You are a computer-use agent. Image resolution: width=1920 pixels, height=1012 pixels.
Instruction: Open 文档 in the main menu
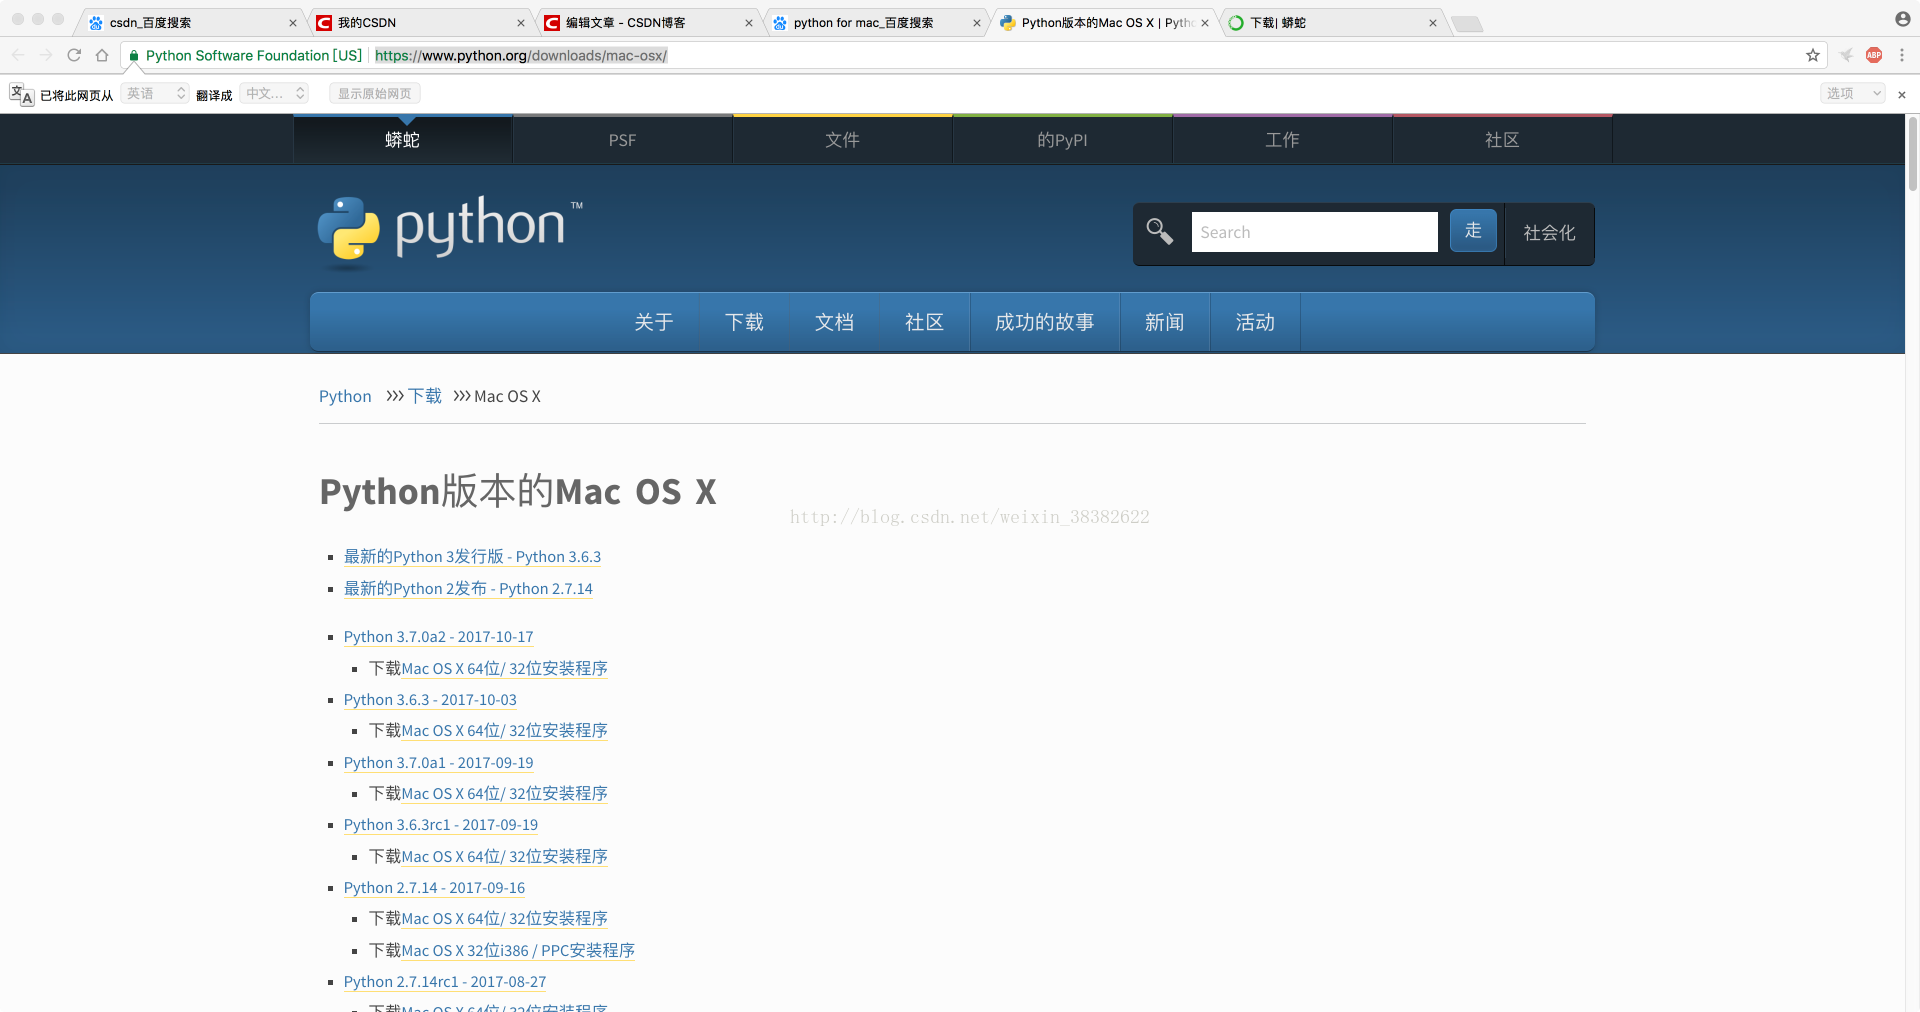(x=834, y=322)
